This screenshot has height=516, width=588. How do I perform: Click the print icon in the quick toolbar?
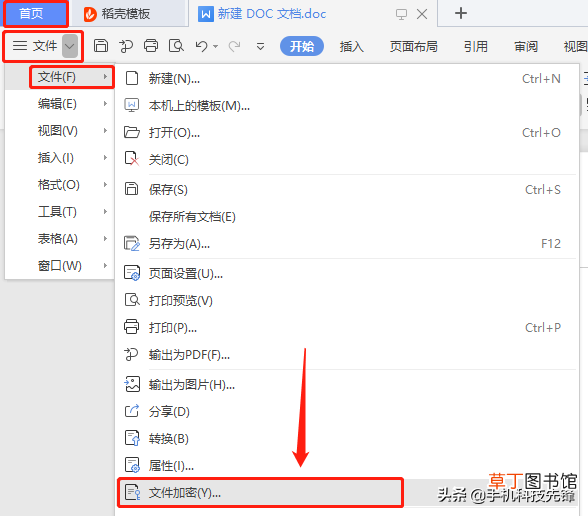(151, 46)
